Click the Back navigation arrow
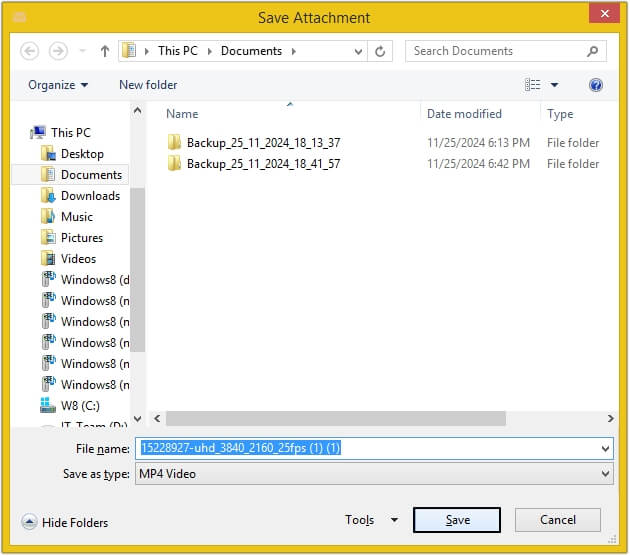The image size is (630, 556). click(29, 51)
